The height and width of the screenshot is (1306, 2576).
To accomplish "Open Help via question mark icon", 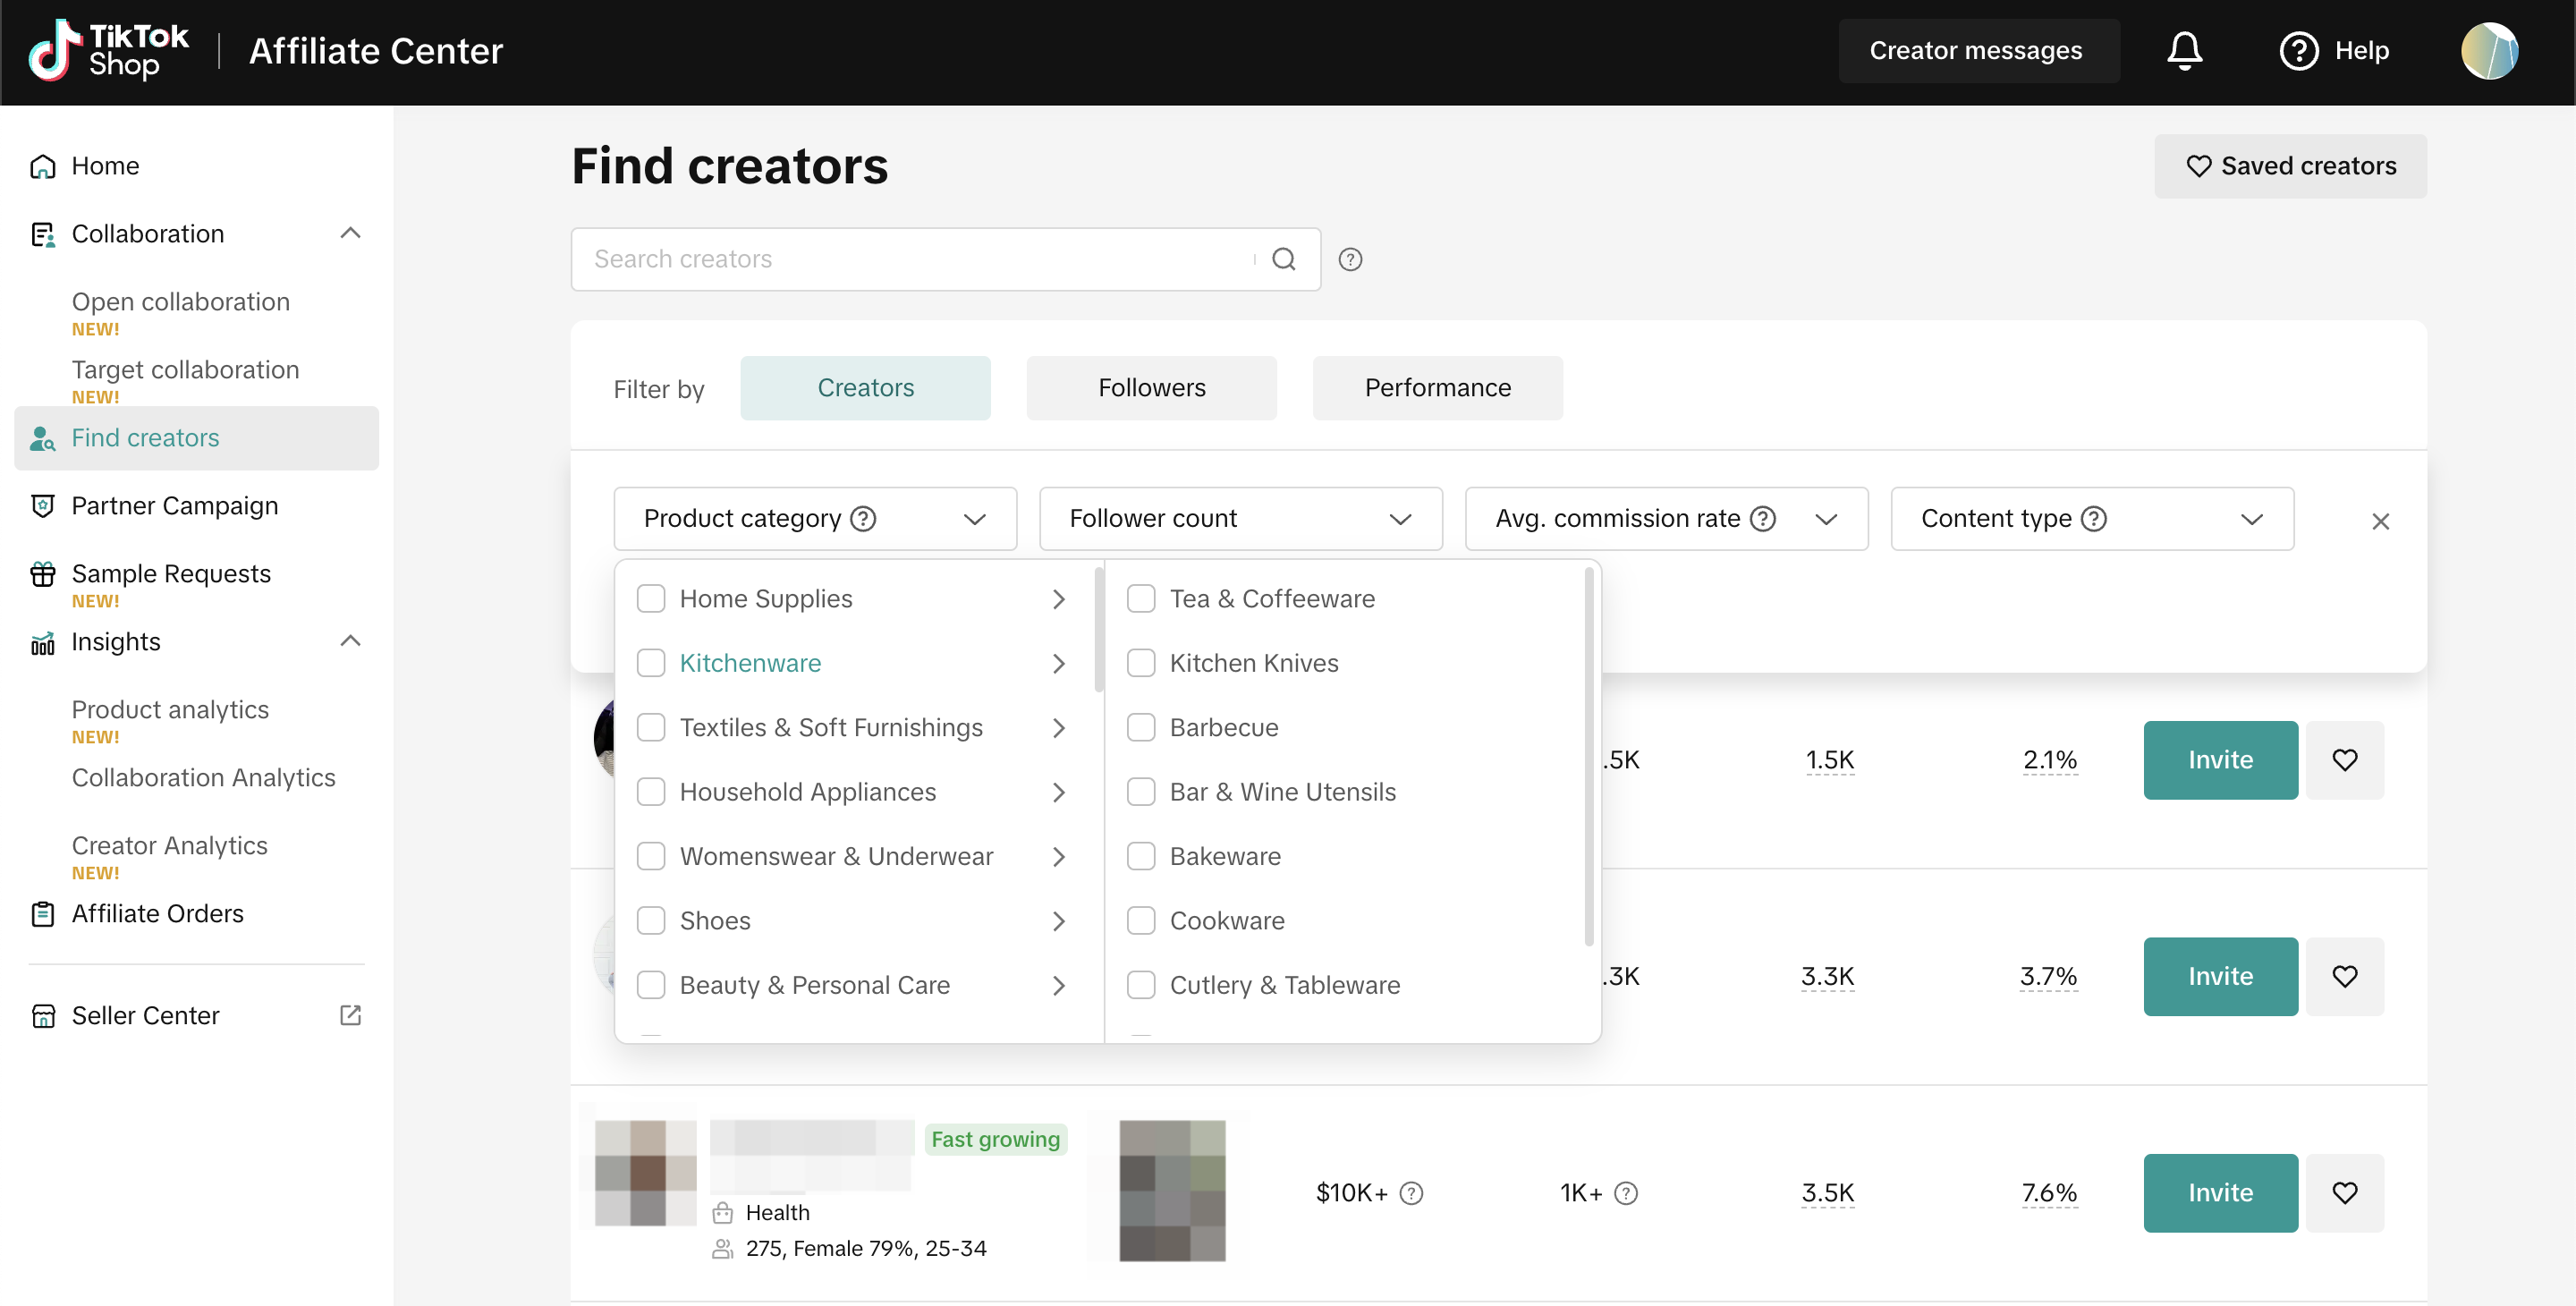I will tap(2298, 50).
